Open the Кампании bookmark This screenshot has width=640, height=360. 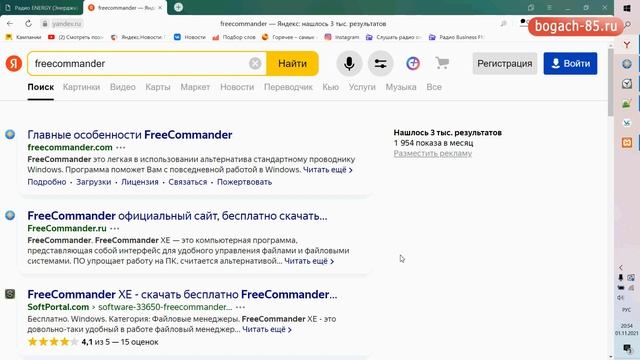(x=23, y=37)
